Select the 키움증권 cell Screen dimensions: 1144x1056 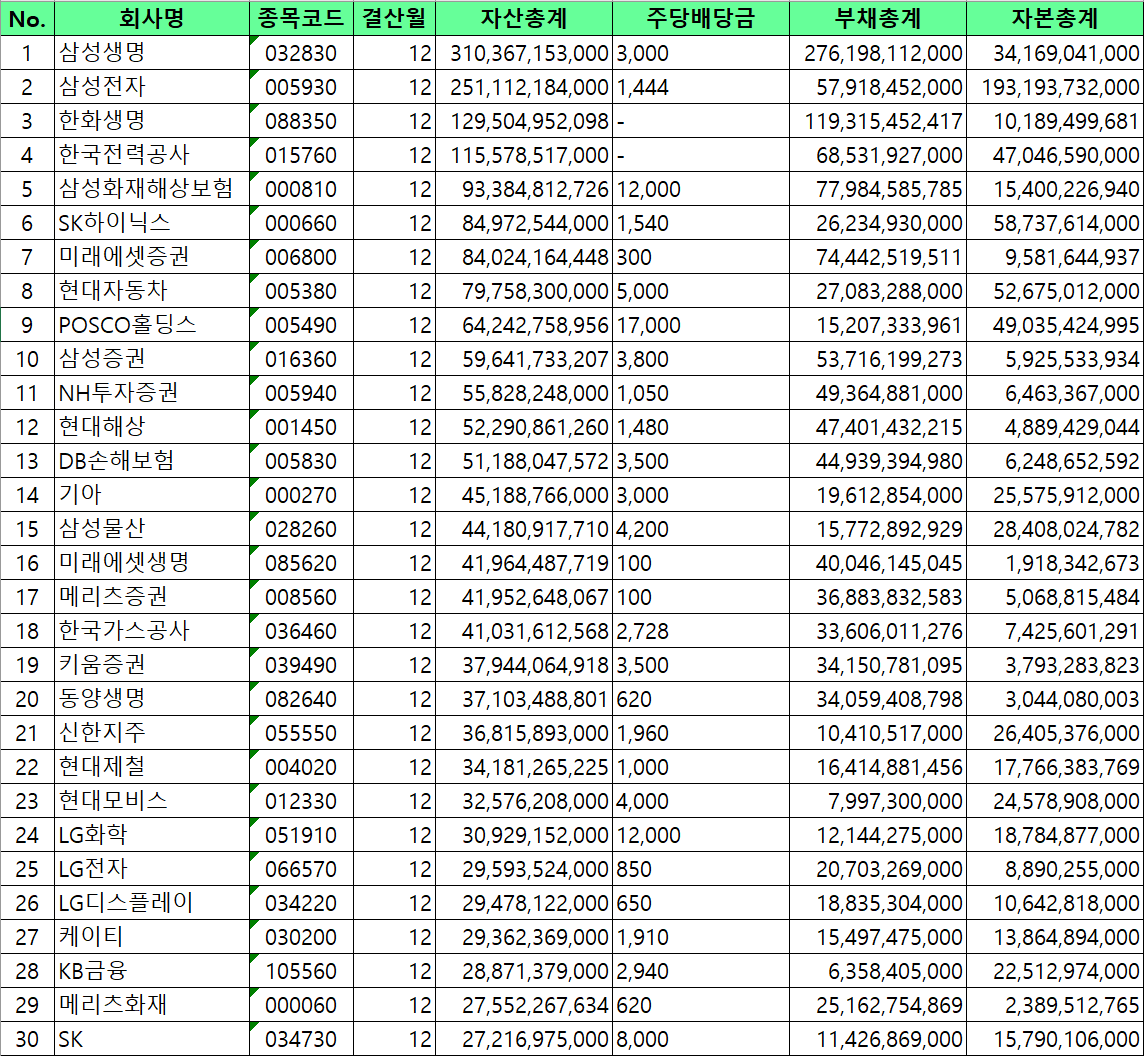152,665
